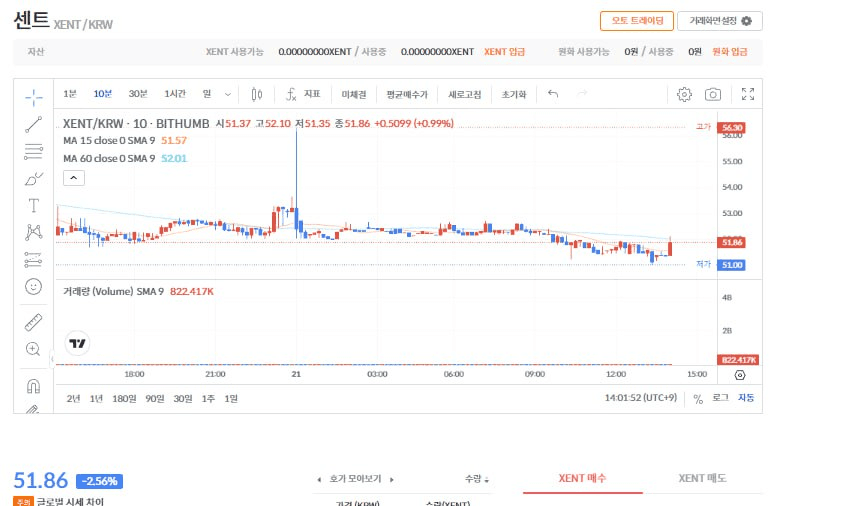Set chart range to 30일
This screenshot has width=846, height=506.
[183, 399]
